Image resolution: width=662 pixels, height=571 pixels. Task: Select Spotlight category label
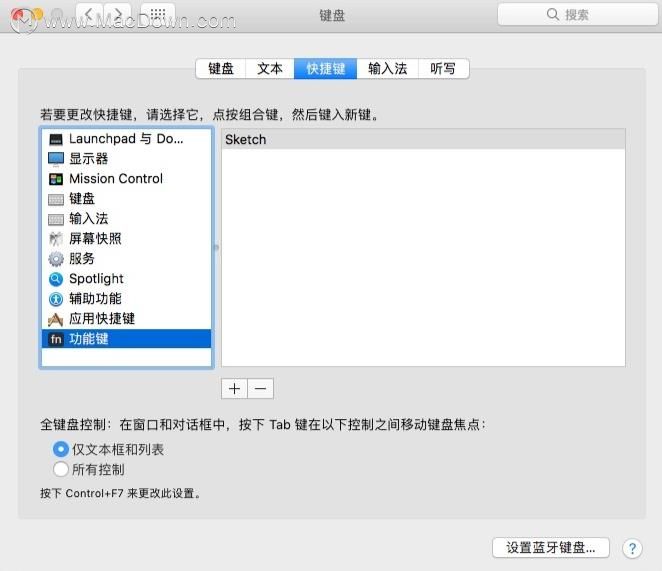pyautogui.click(x=96, y=279)
